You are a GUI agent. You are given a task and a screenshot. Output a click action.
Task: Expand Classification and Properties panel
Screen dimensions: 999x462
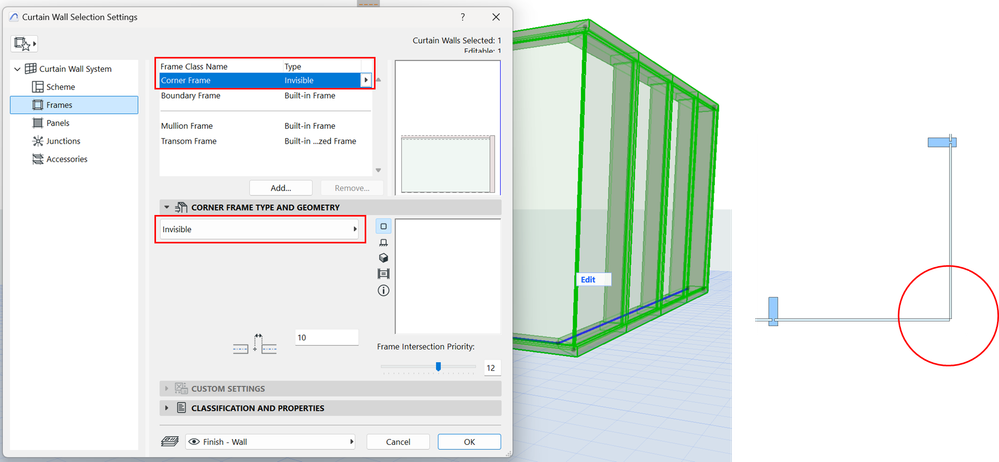[x=167, y=408]
